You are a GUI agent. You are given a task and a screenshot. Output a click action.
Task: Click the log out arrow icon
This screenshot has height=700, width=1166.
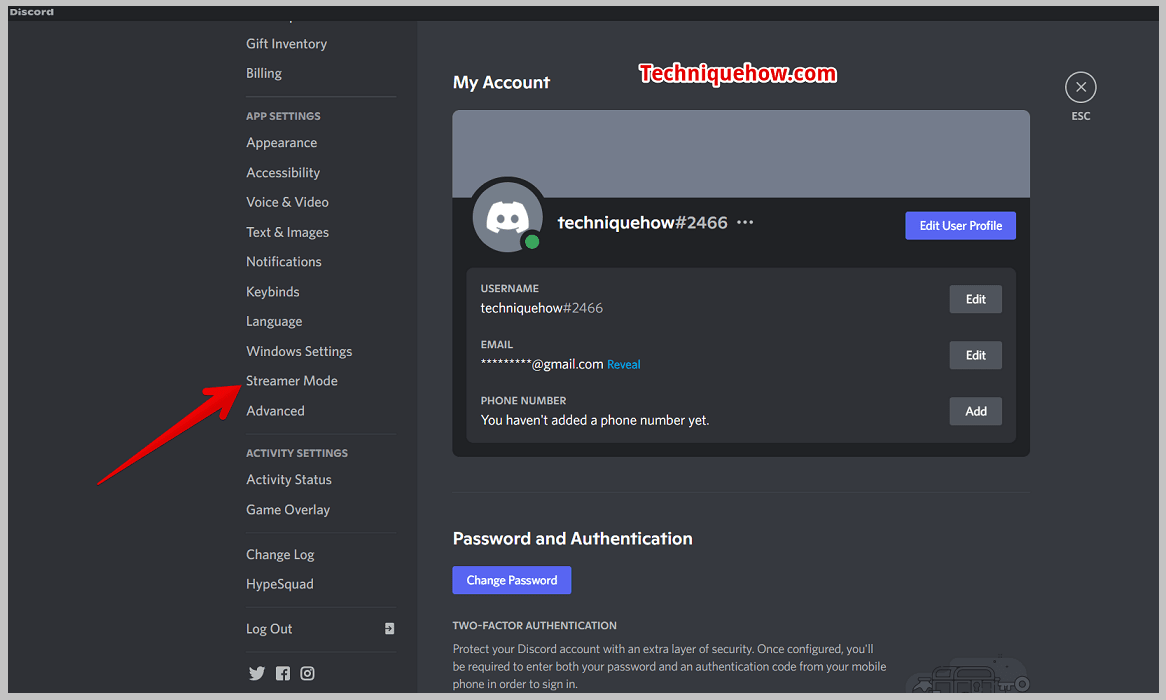(389, 629)
